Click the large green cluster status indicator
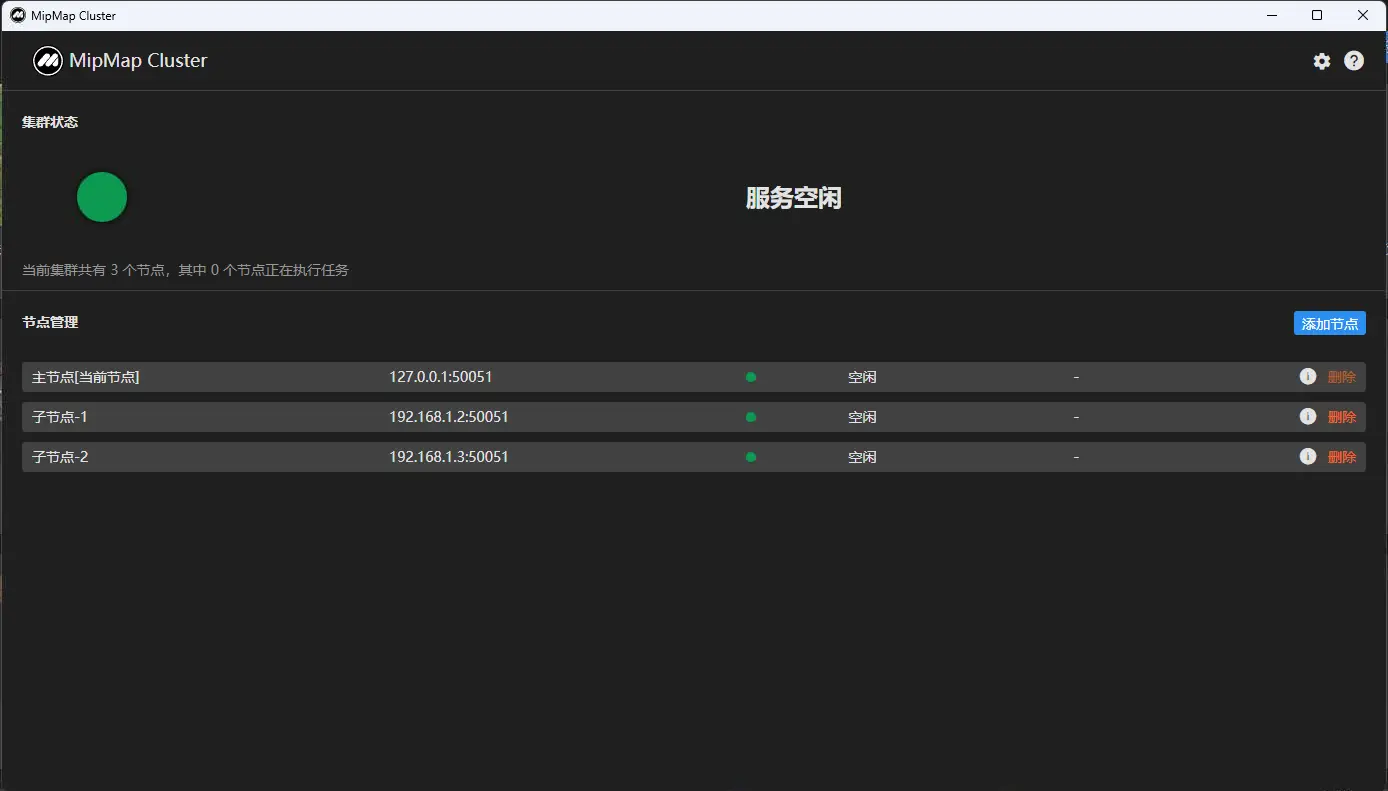The width and height of the screenshot is (1388, 791). coord(102,197)
